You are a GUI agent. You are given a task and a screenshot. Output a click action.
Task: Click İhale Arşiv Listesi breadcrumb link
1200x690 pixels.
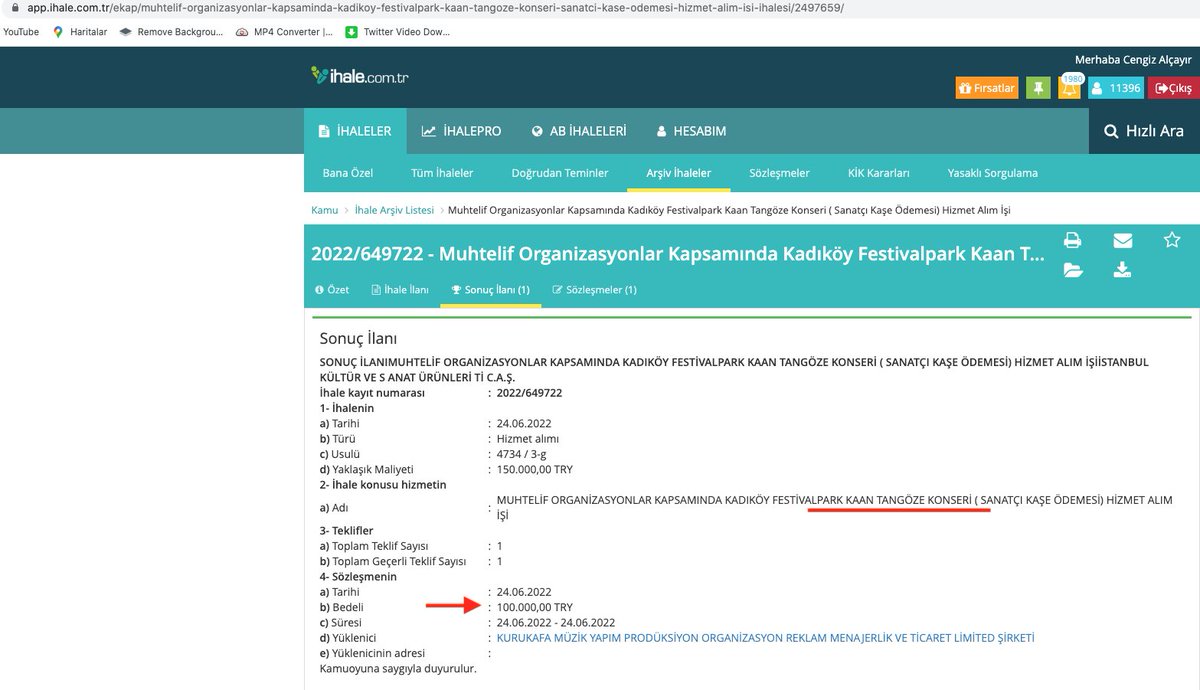pyautogui.click(x=394, y=210)
